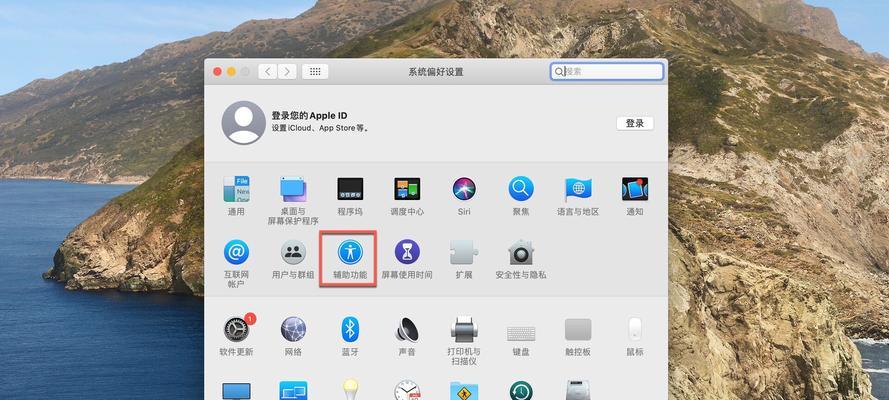Open 语言与地区 preferences

[578, 189]
